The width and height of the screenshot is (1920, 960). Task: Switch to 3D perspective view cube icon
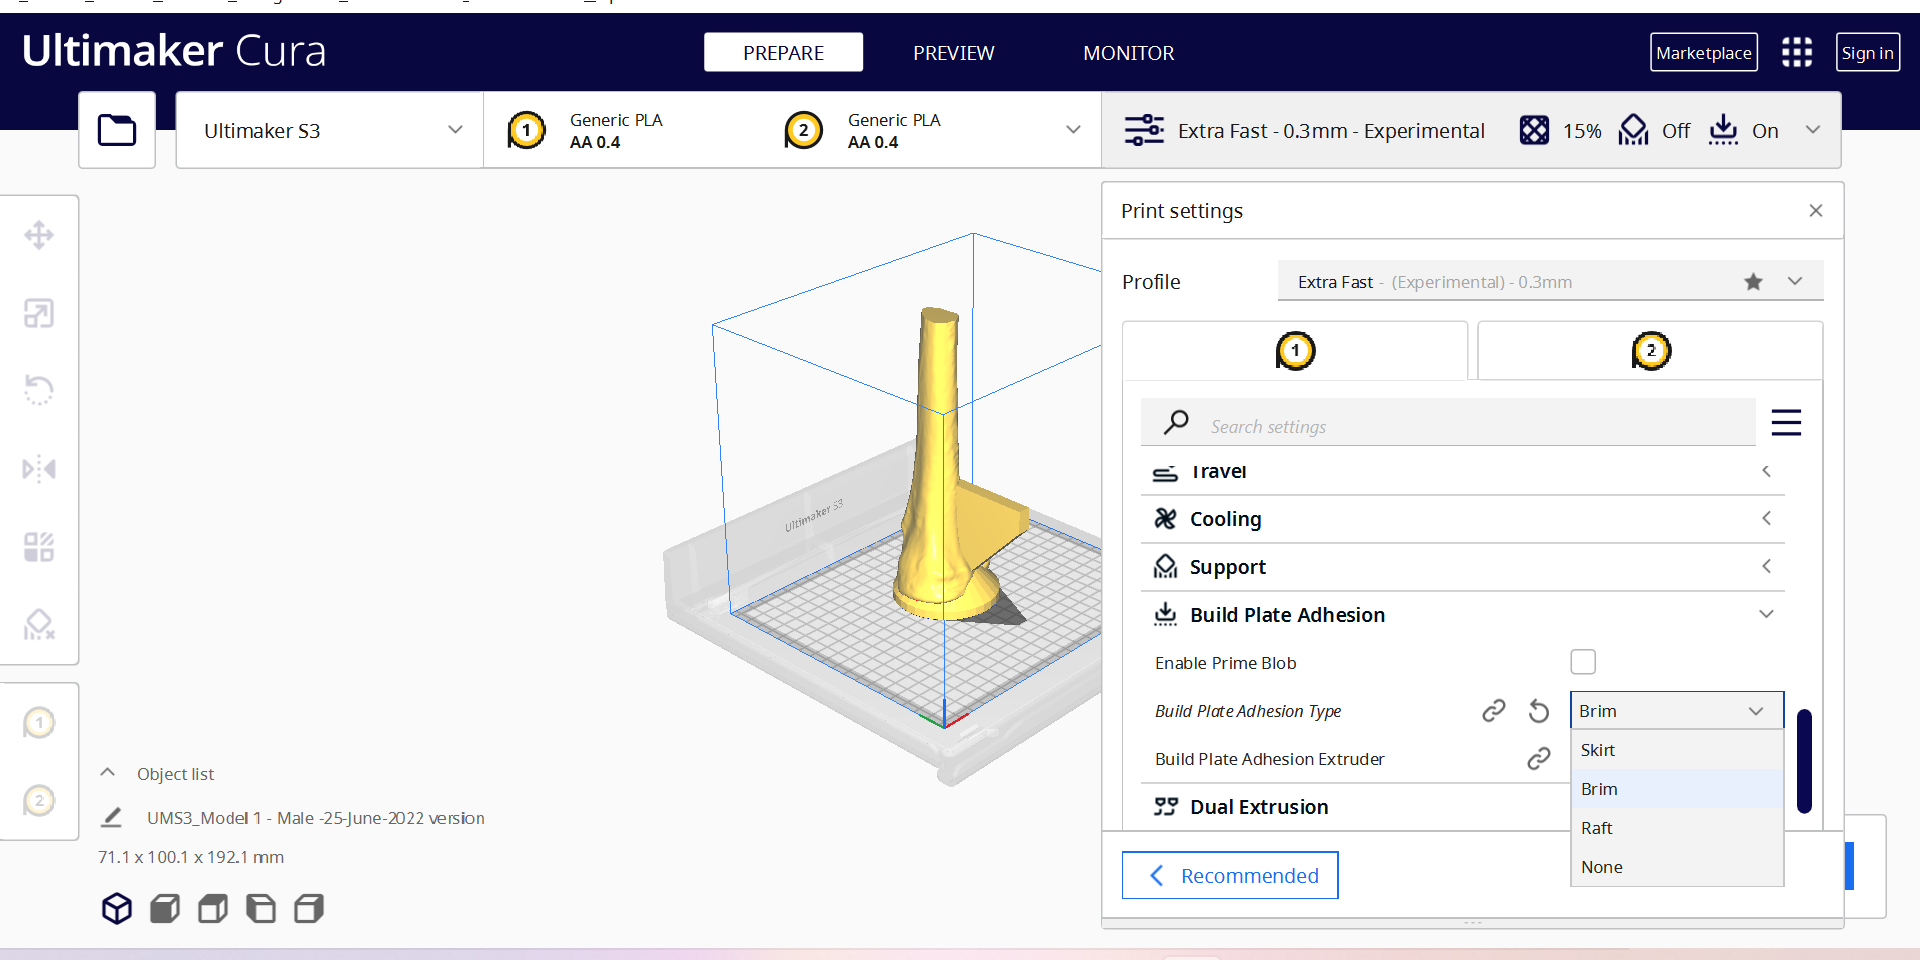point(117,908)
